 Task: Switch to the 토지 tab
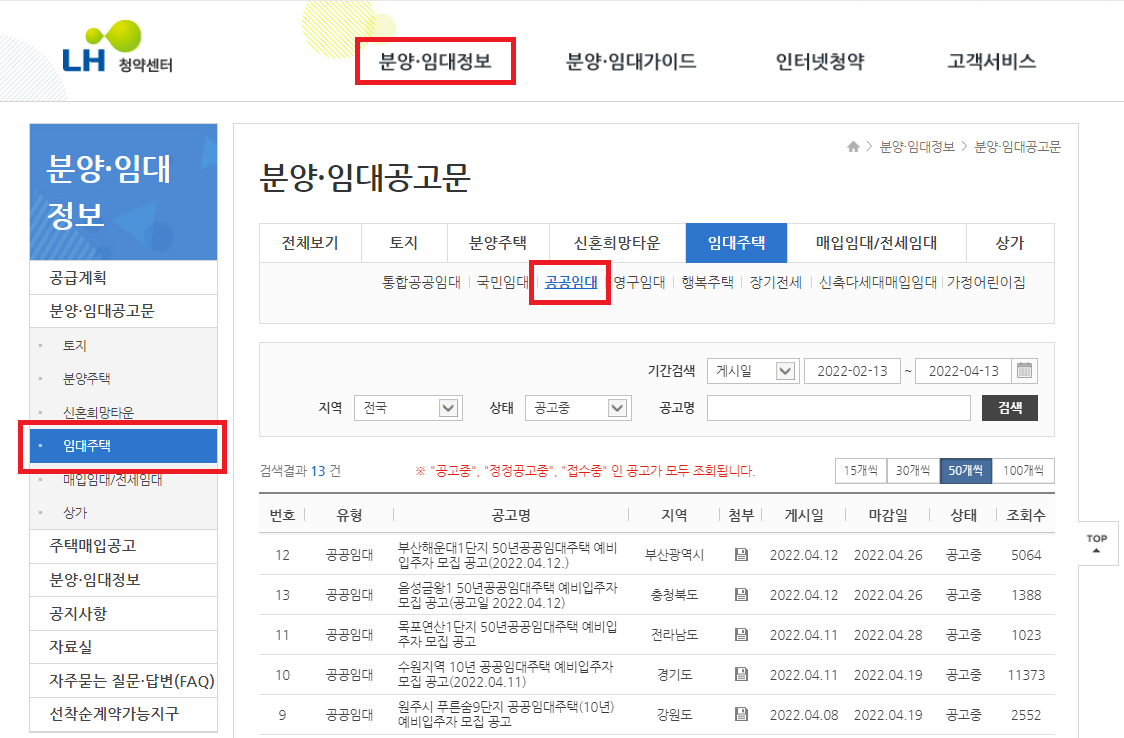(404, 243)
